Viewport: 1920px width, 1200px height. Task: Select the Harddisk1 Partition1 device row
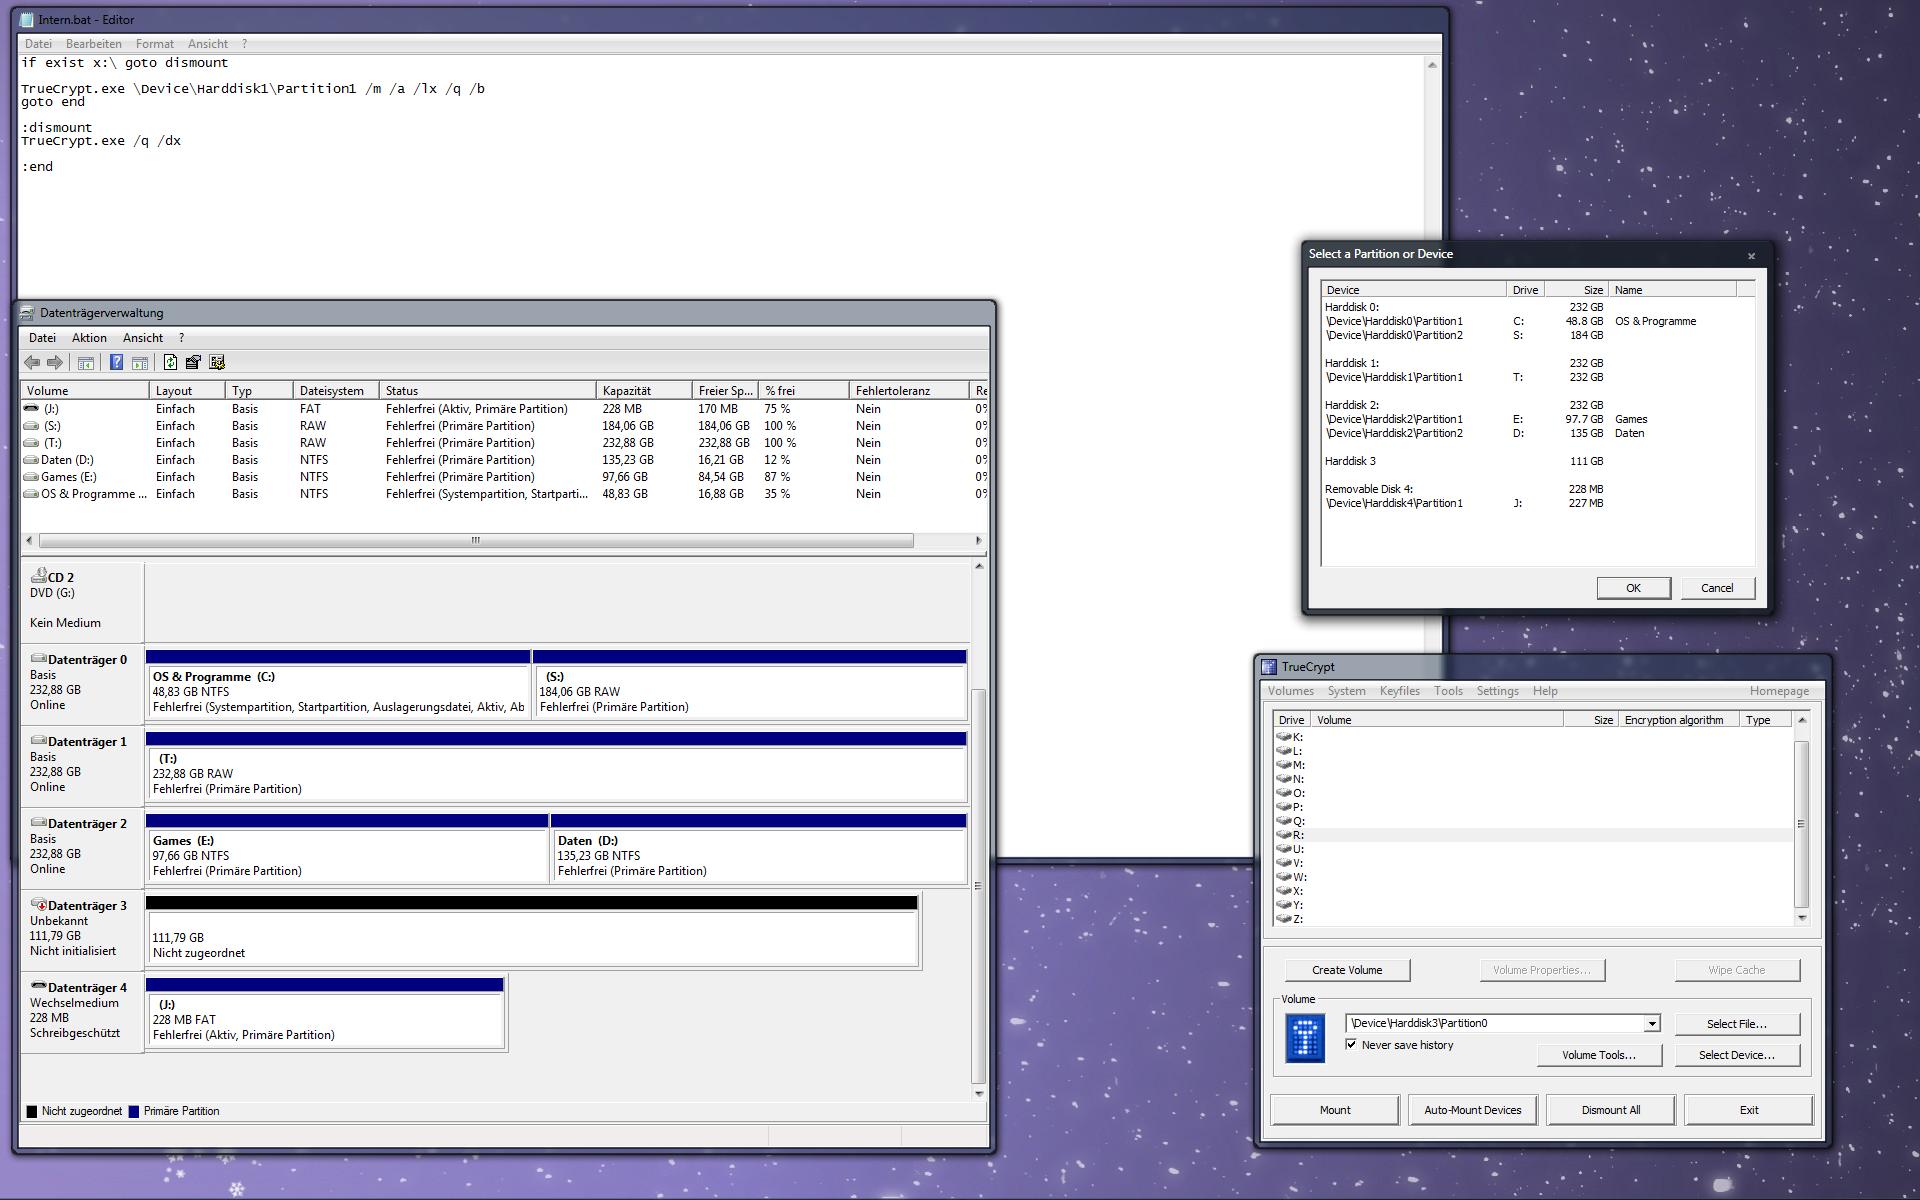pos(1394,378)
